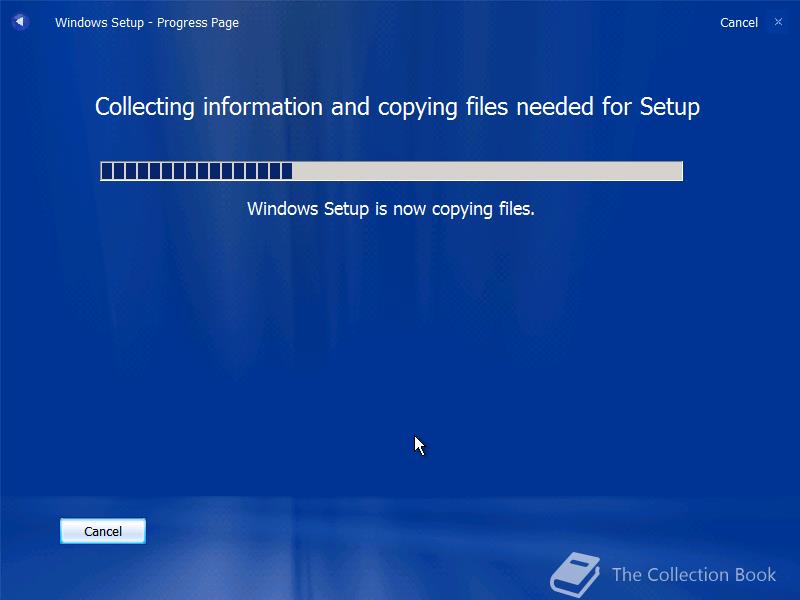Click 'Windows Setup - Progress Page' title text
Image resolution: width=800 pixels, height=600 pixels.
[x=147, y=22]
